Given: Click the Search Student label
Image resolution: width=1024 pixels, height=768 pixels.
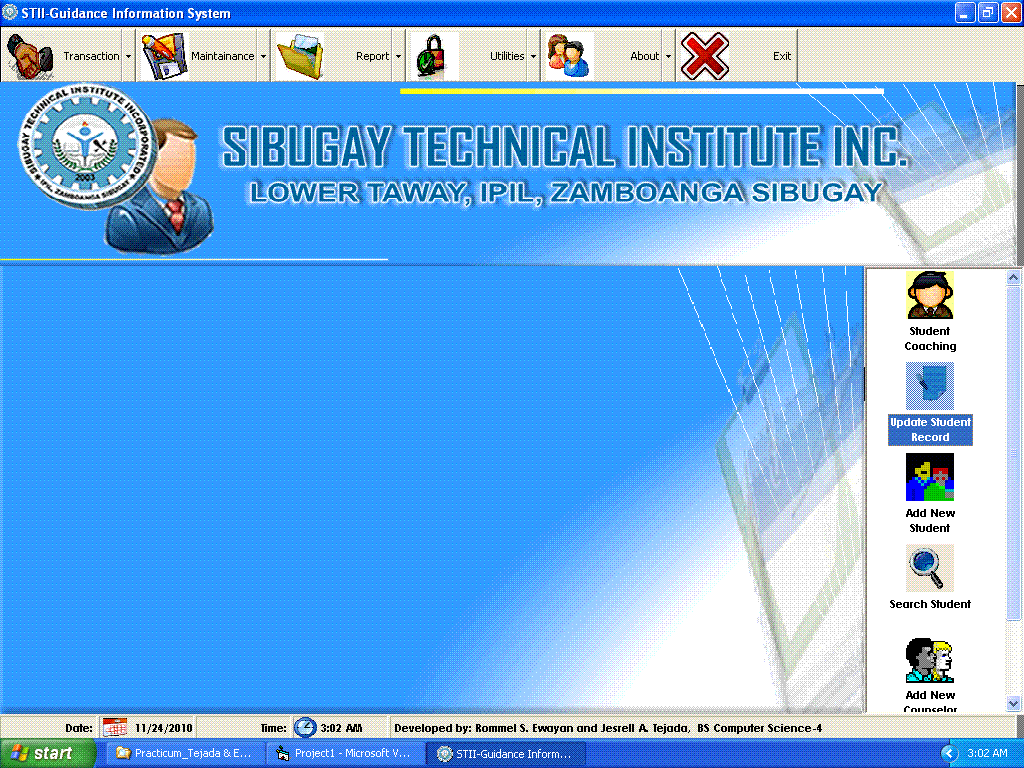Looking at the screenshot, I should pos(930,604).
